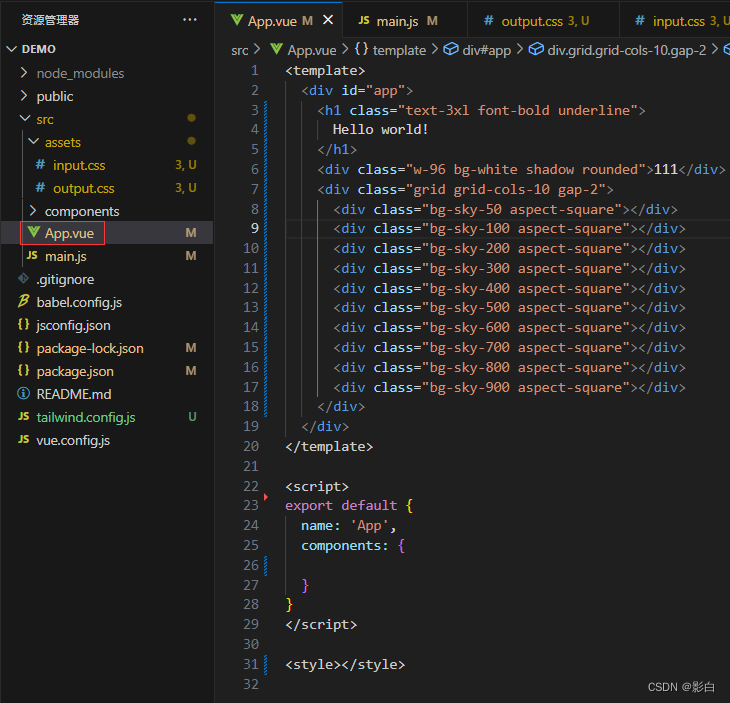The height and width of the screenshot is (703, 730).
Task: Click the 资源管理器 explorer panel title
Action: 50,20
